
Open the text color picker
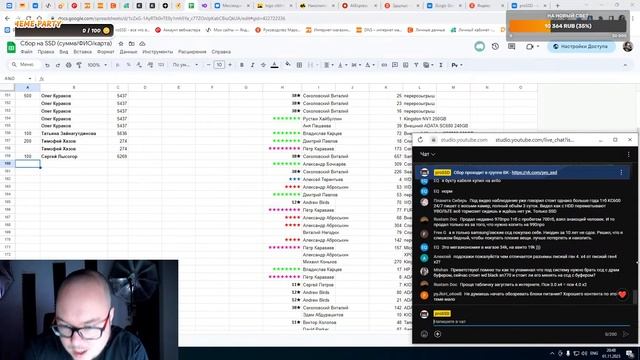[274, 65]
